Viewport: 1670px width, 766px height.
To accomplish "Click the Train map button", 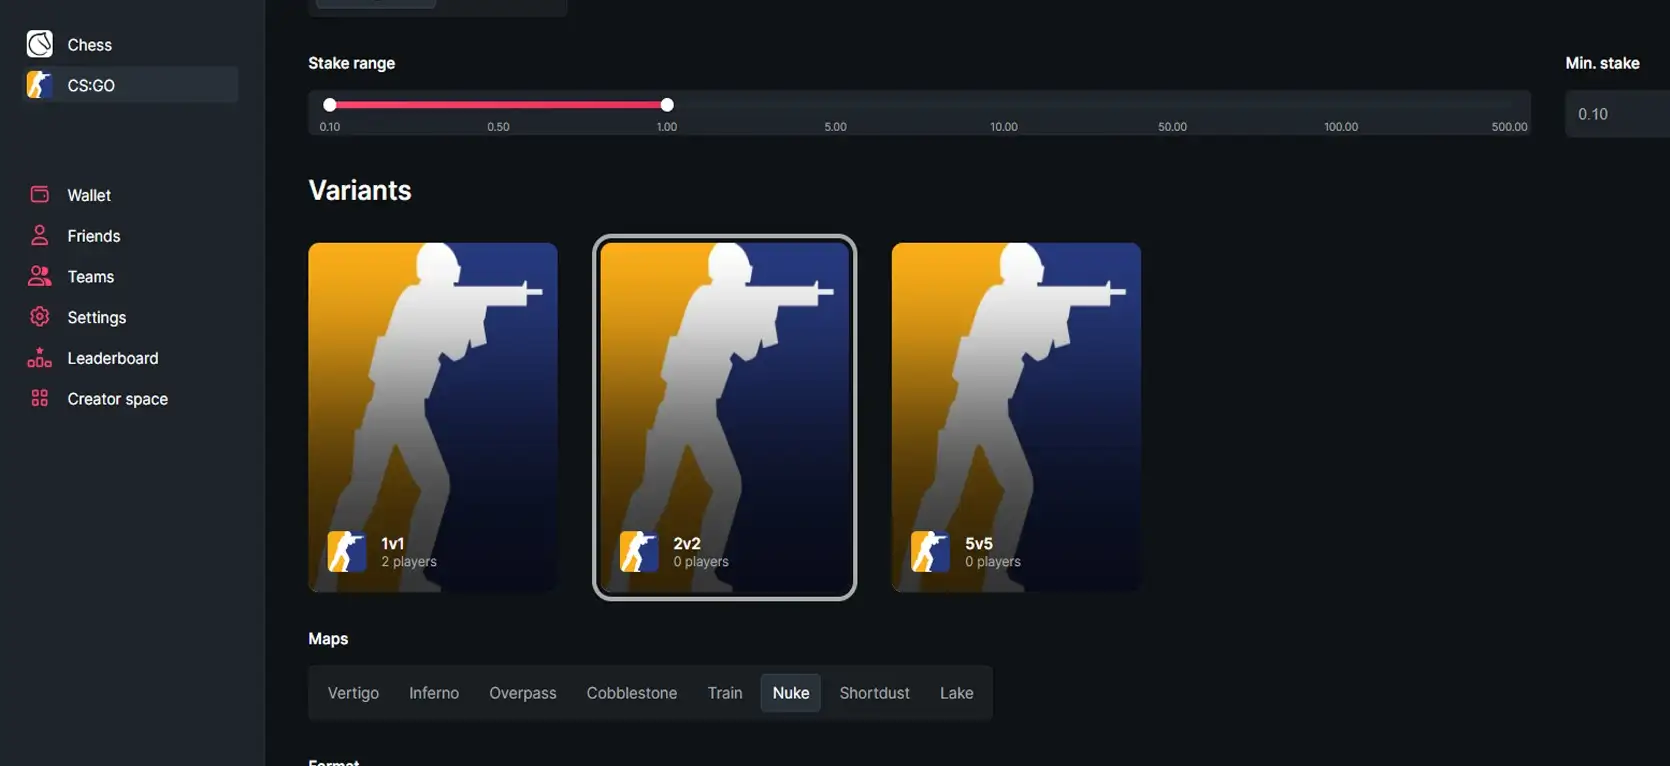I will pos(725,693).
